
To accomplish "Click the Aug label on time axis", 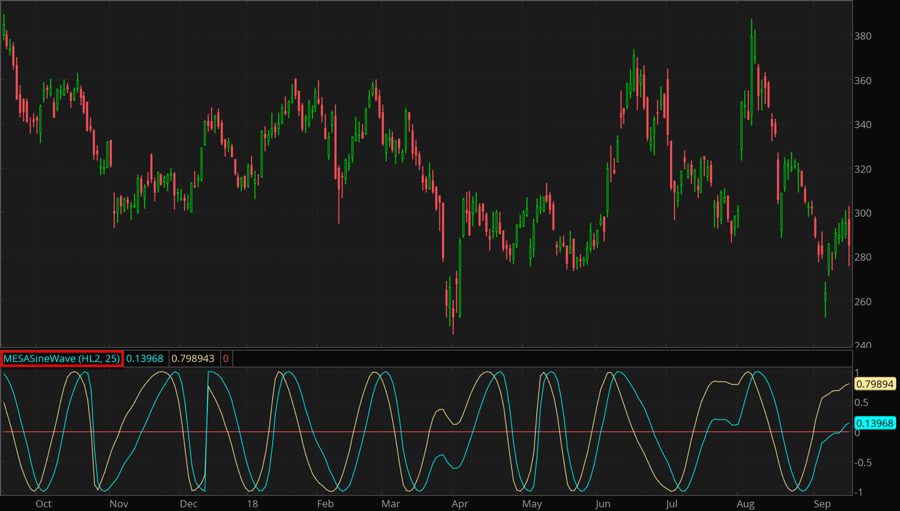I will click(x=745, y=504).
